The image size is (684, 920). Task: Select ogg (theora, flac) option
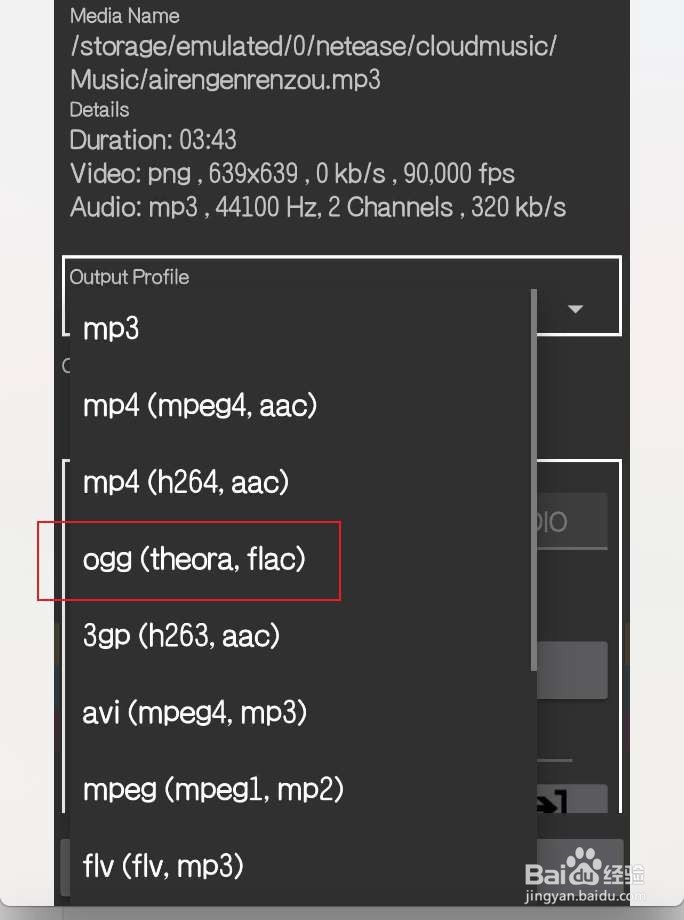click(303, 559)
